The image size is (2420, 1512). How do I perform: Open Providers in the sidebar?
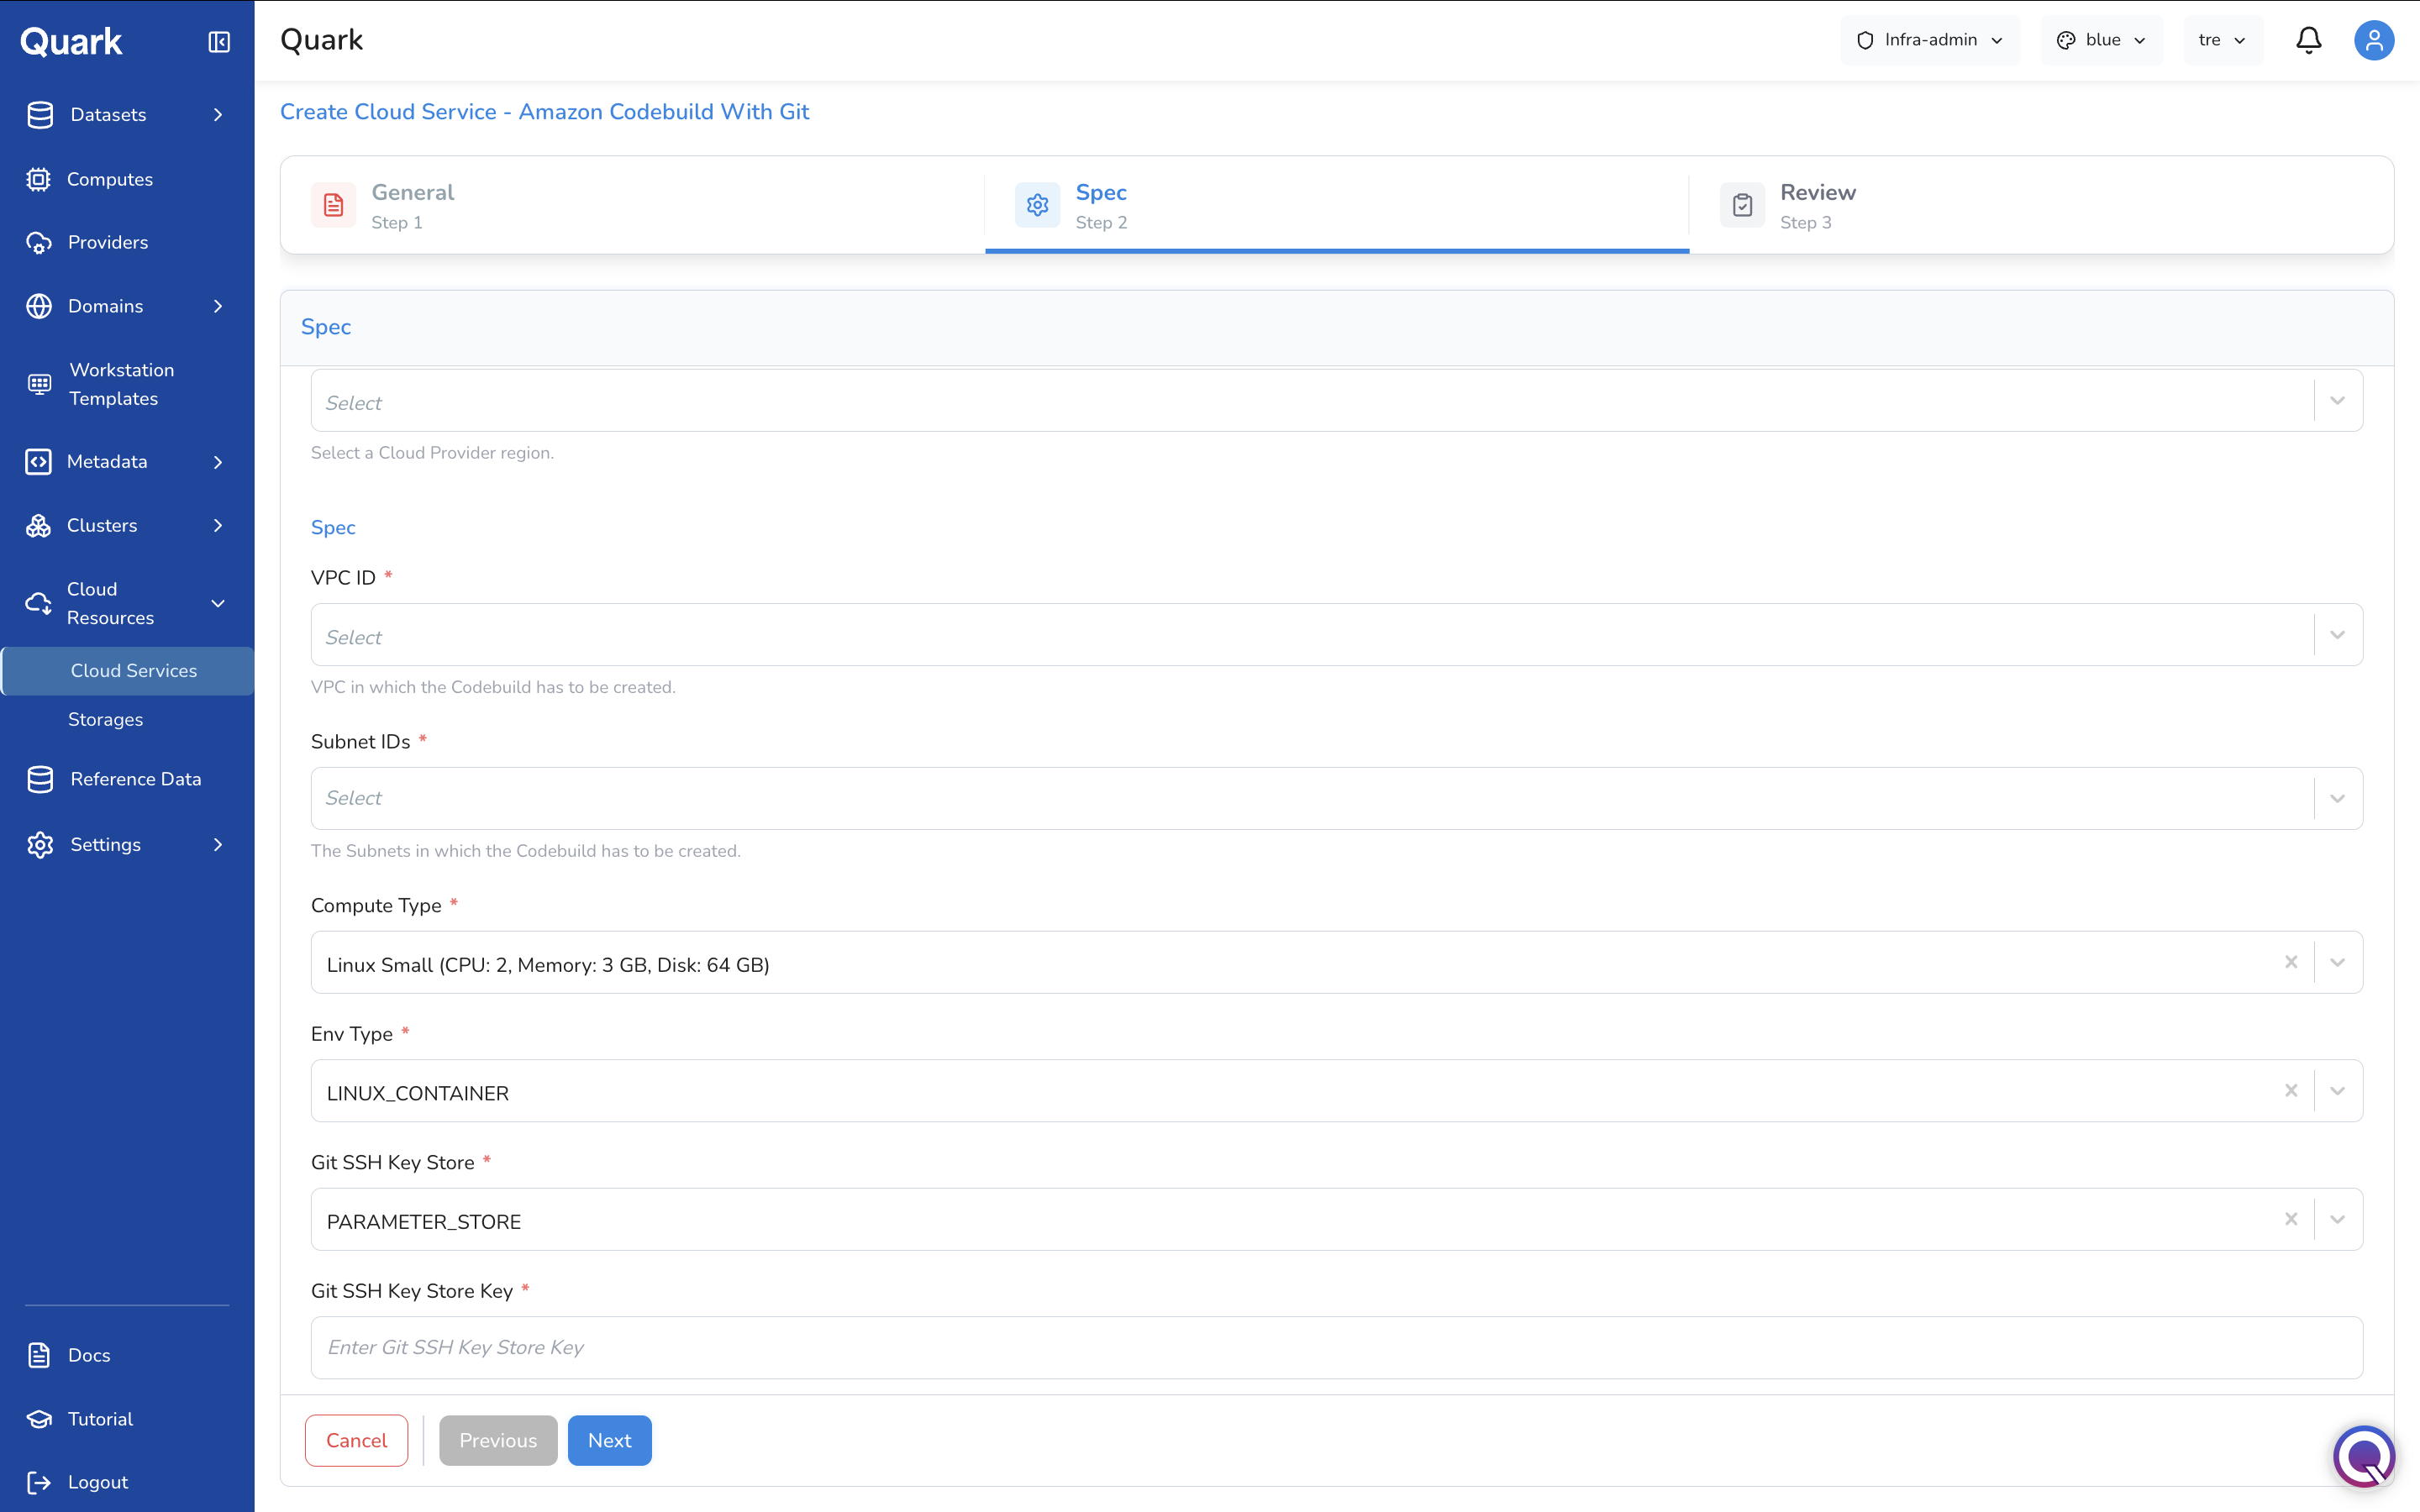(108, 243)
